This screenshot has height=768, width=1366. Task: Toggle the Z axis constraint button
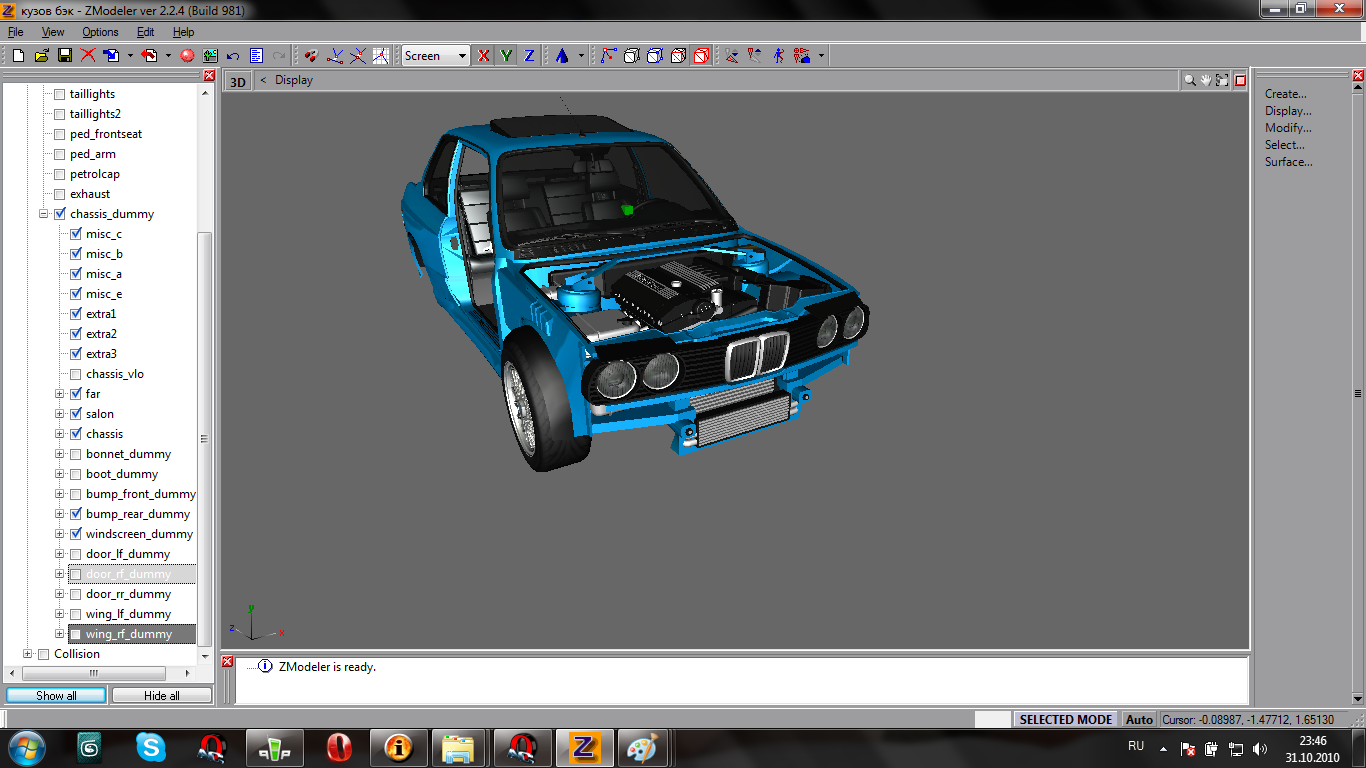click(x=529, y=56)
